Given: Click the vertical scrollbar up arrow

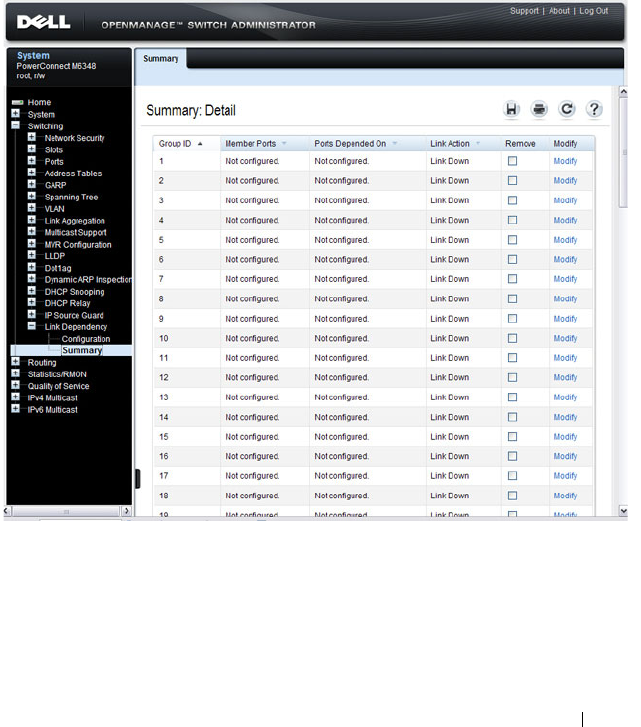Looking at the screenshot, I should pos(623,91).
